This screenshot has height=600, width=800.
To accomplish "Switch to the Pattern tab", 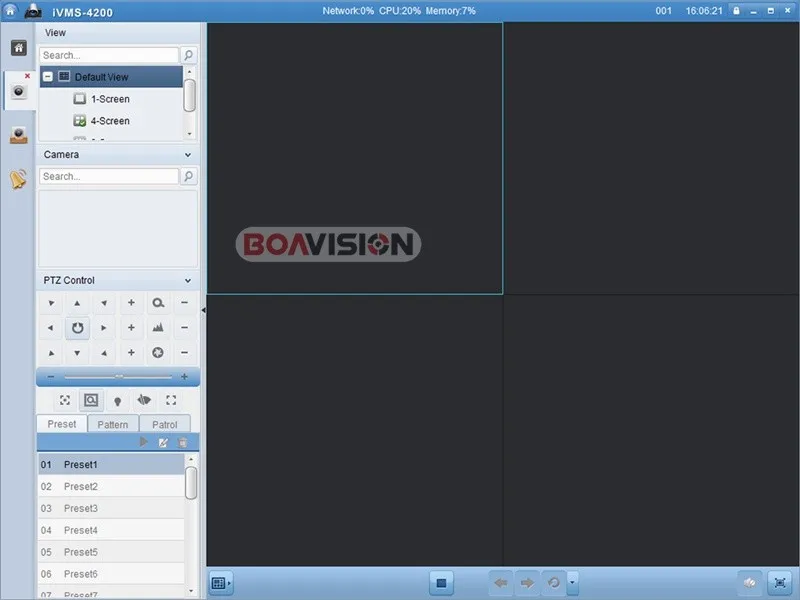I will 113,424.
